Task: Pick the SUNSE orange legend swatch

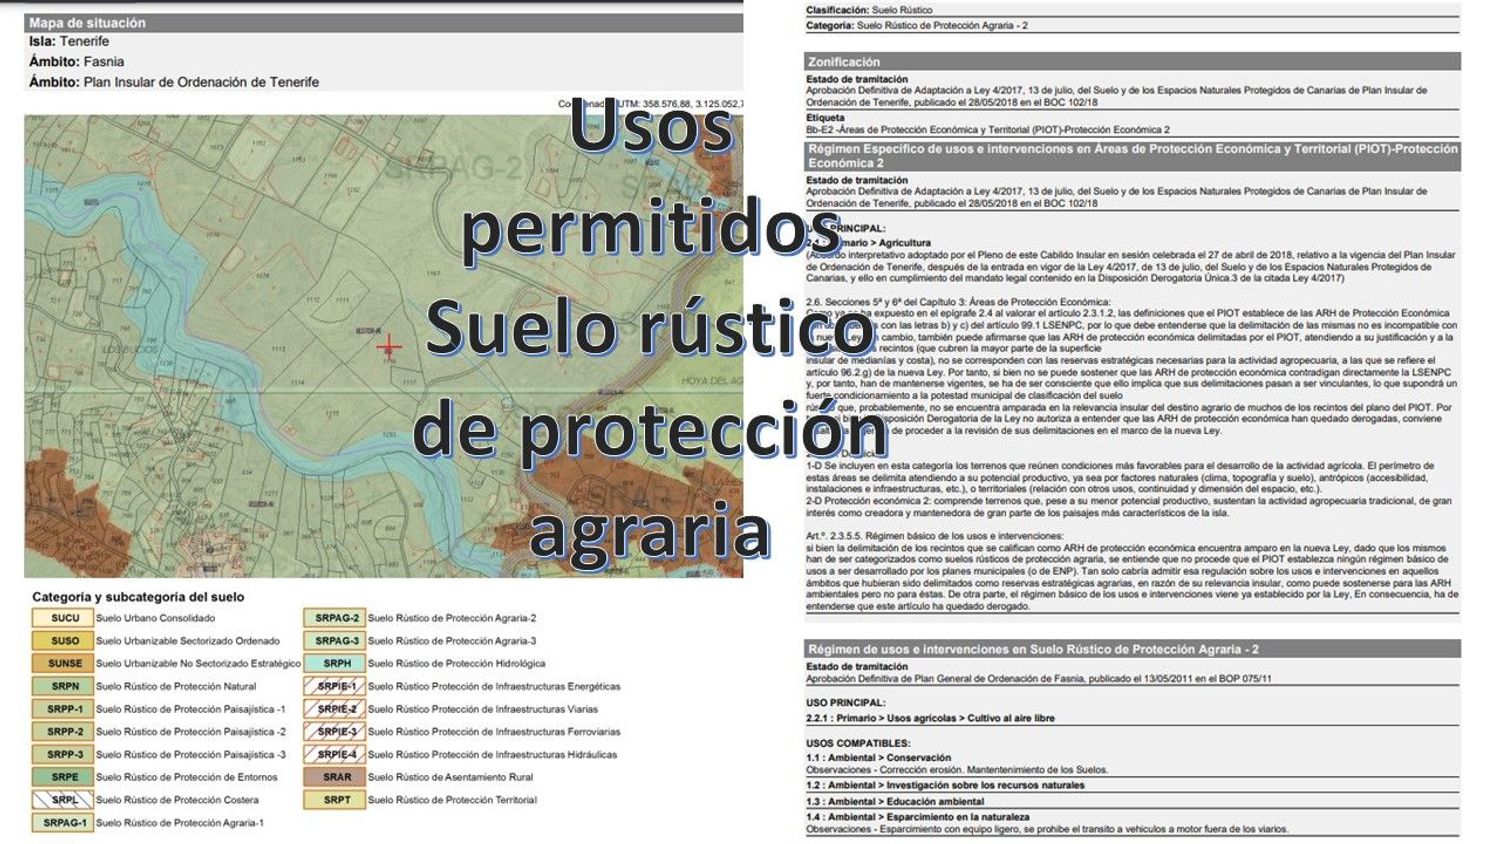Action: [63, 663]
